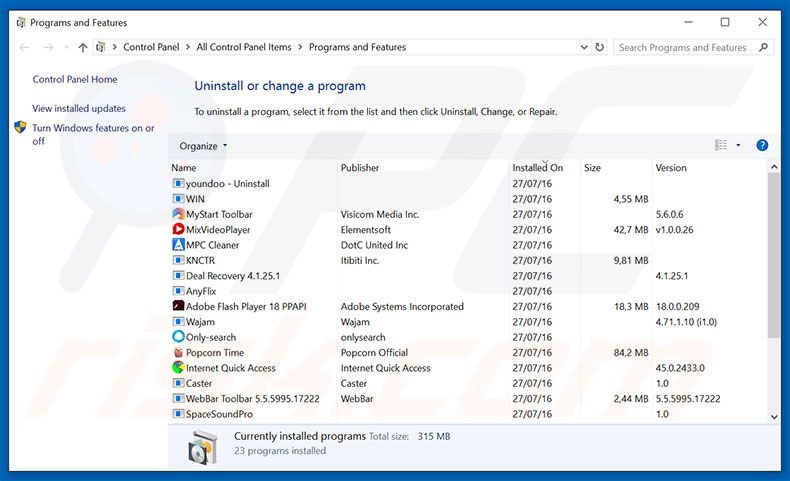Select the 45.0.2433.0 version cell
The image size is (790, 481).
(x=680, y=368)
